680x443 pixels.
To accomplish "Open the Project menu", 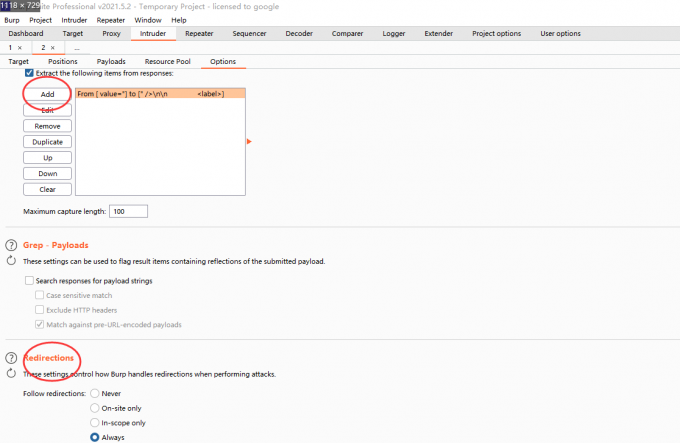I will pos(40,20).
